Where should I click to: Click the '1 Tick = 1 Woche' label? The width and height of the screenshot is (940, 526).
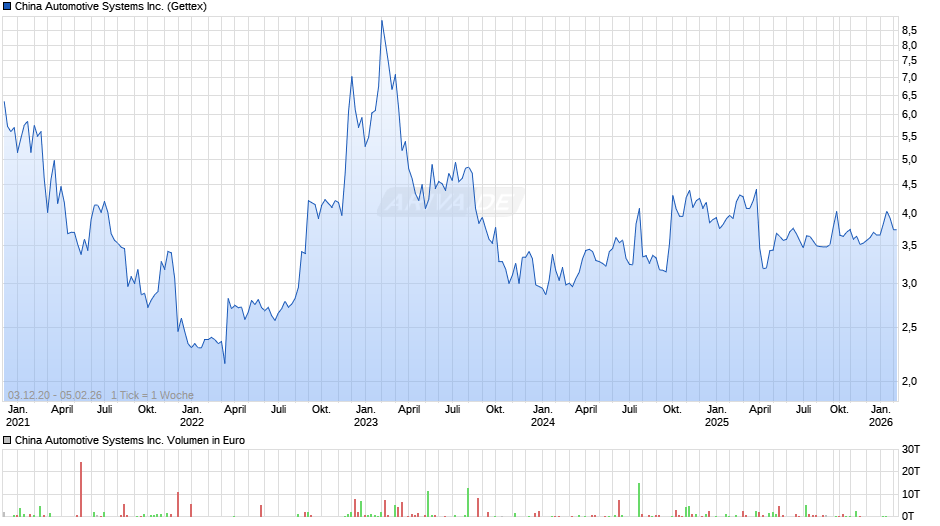coord(152,395)
